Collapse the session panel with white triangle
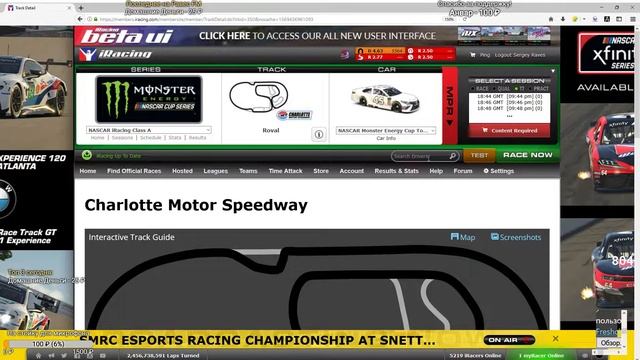 tap(553, 71)
